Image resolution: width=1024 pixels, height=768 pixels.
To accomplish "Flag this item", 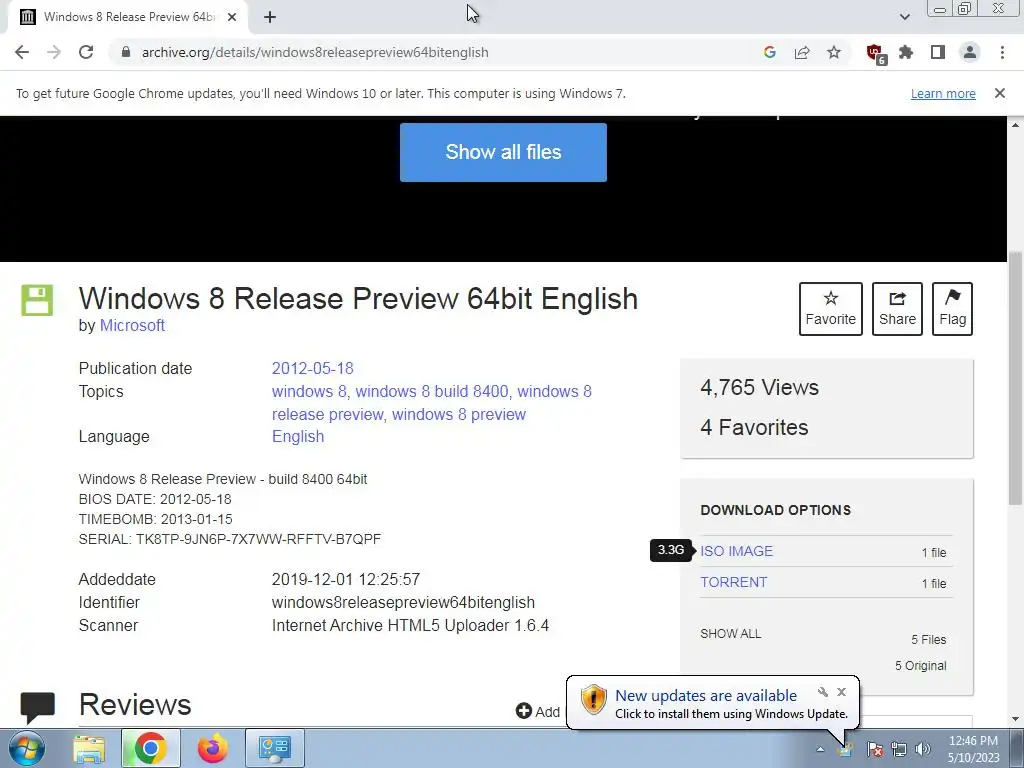I will [x=952, y=309].
